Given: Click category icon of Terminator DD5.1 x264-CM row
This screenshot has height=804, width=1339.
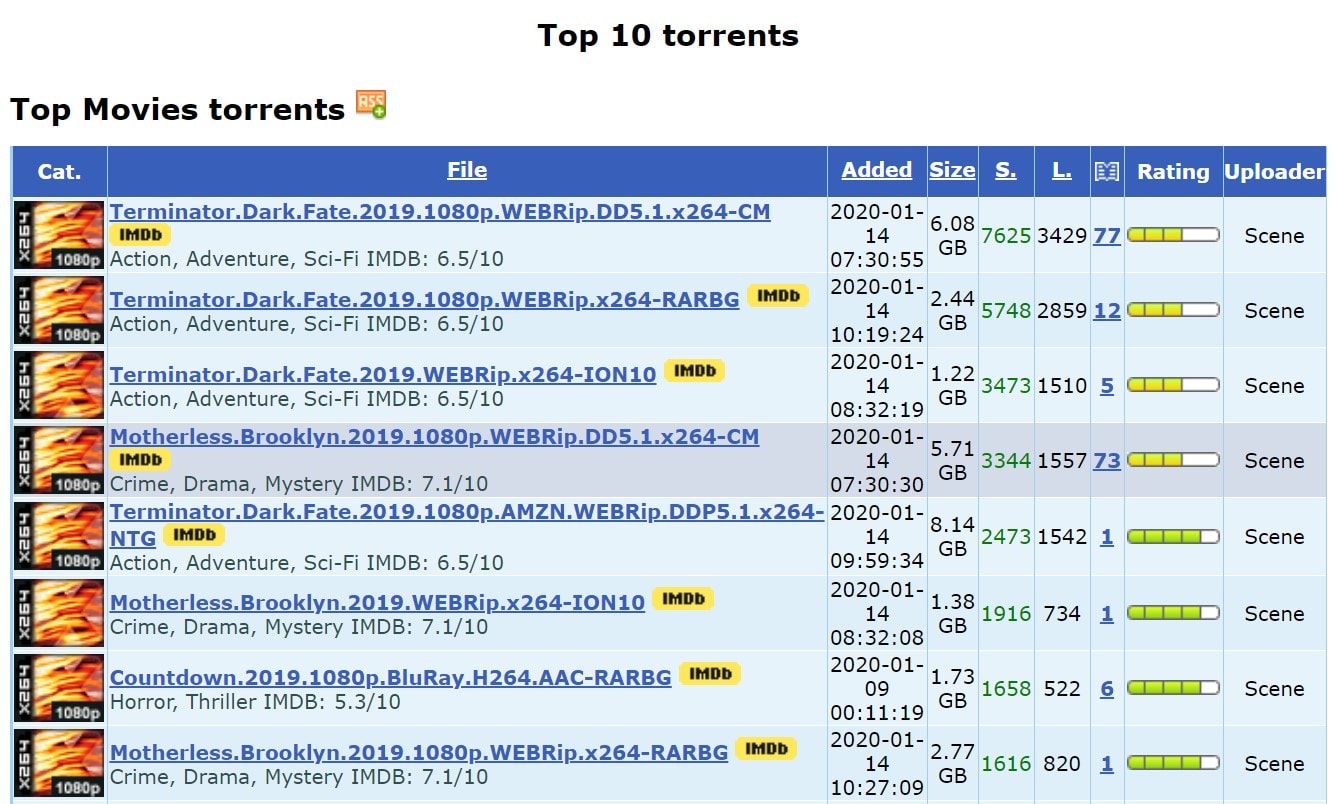Looking at the screenshot, I should coord(59,235).
